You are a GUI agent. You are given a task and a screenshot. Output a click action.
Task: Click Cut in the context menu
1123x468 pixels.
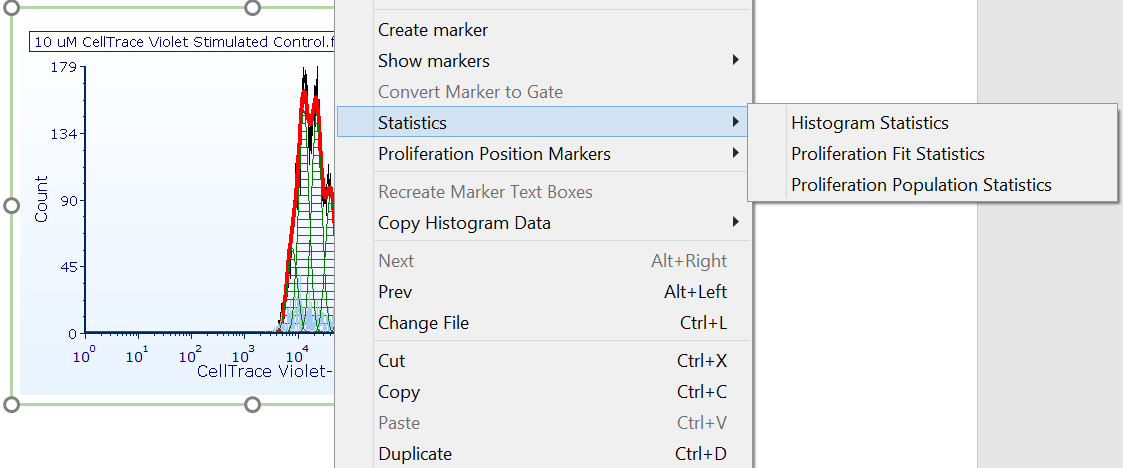pyautogui.click(x=391, y=361)
